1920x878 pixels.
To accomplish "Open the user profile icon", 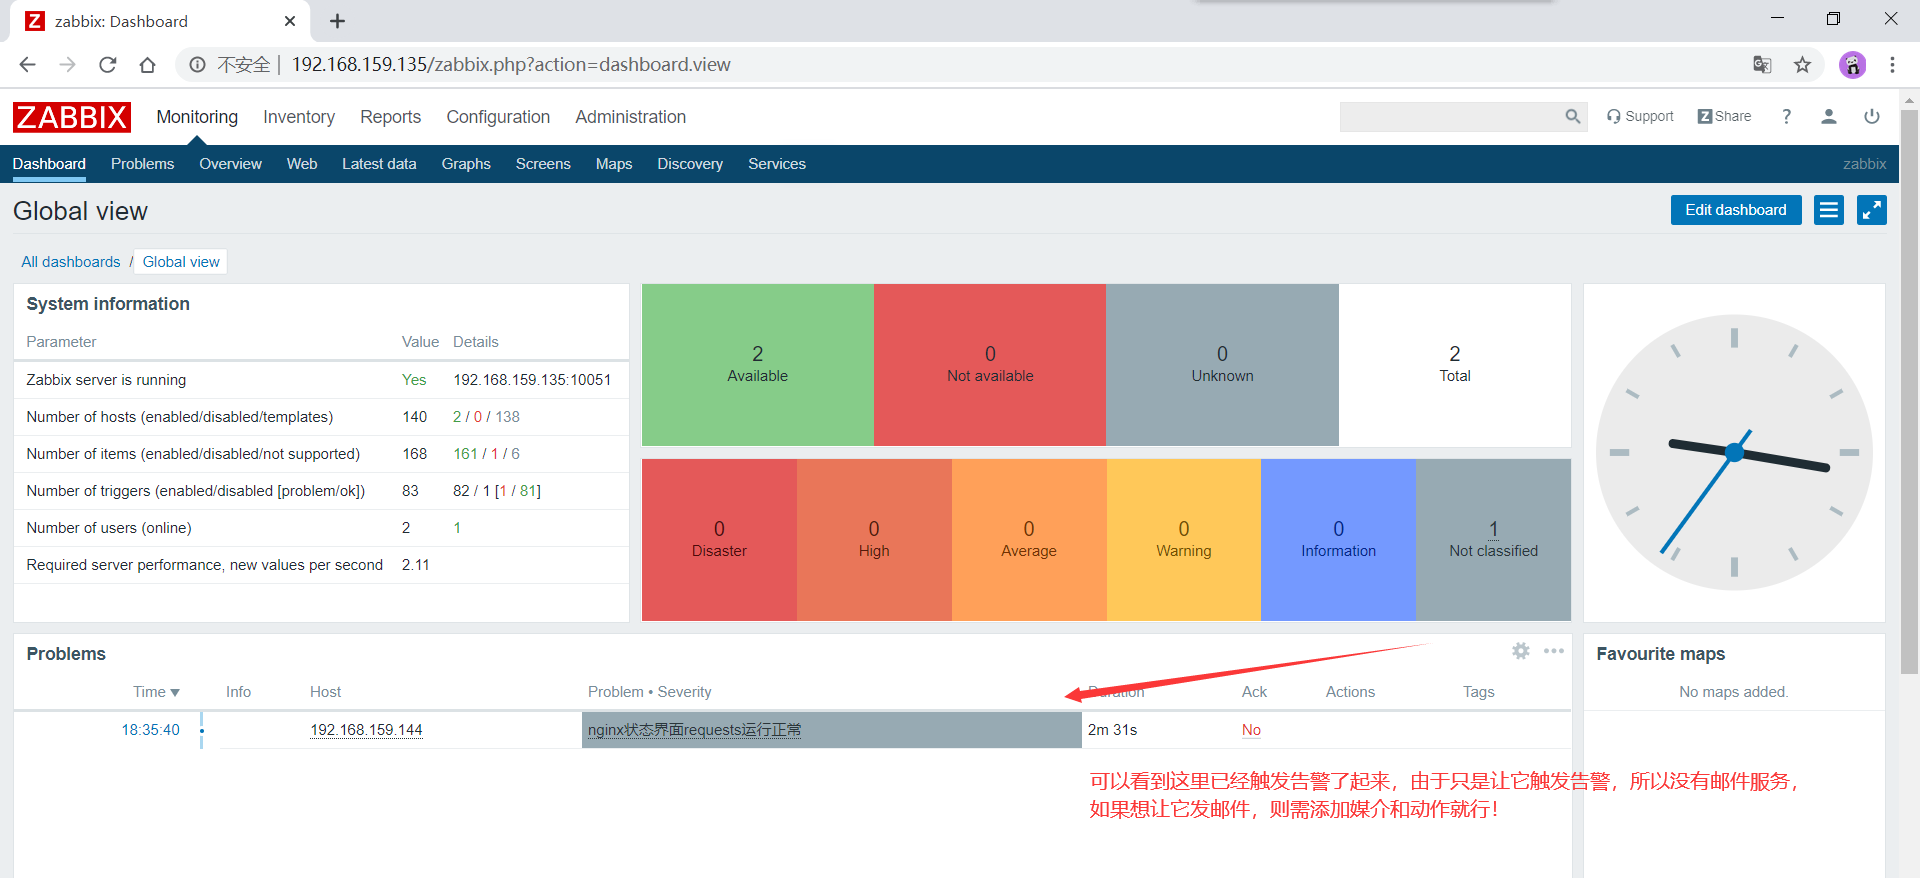I will (1829, 117).
